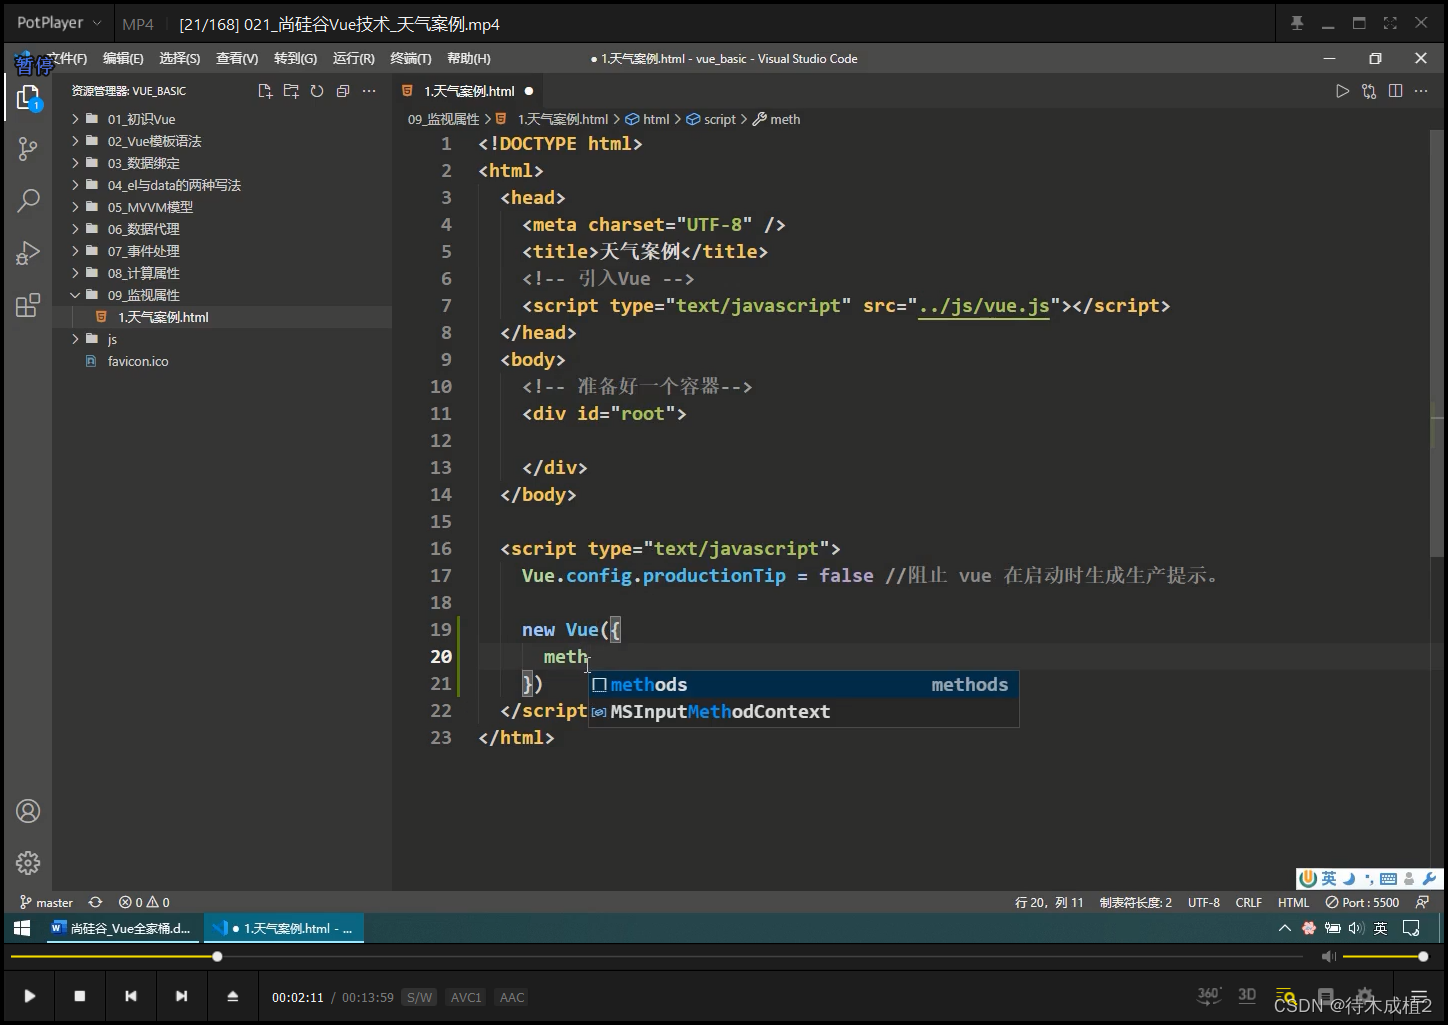Open the Source Control view icon
Screen dimensions: 1448x1025
(28, 149)
